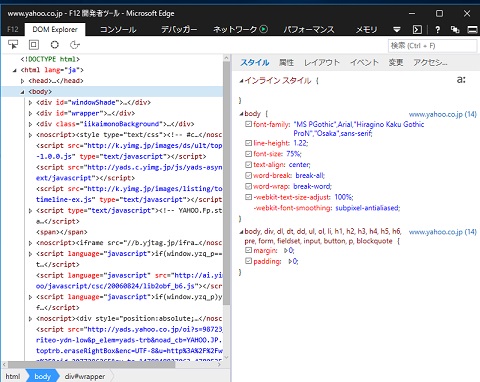Image resolution: width=480 pixels, height=382 pixels.
Task: Expand noscript iframe b.yjtag.jp node
Action: pos(30,243)
